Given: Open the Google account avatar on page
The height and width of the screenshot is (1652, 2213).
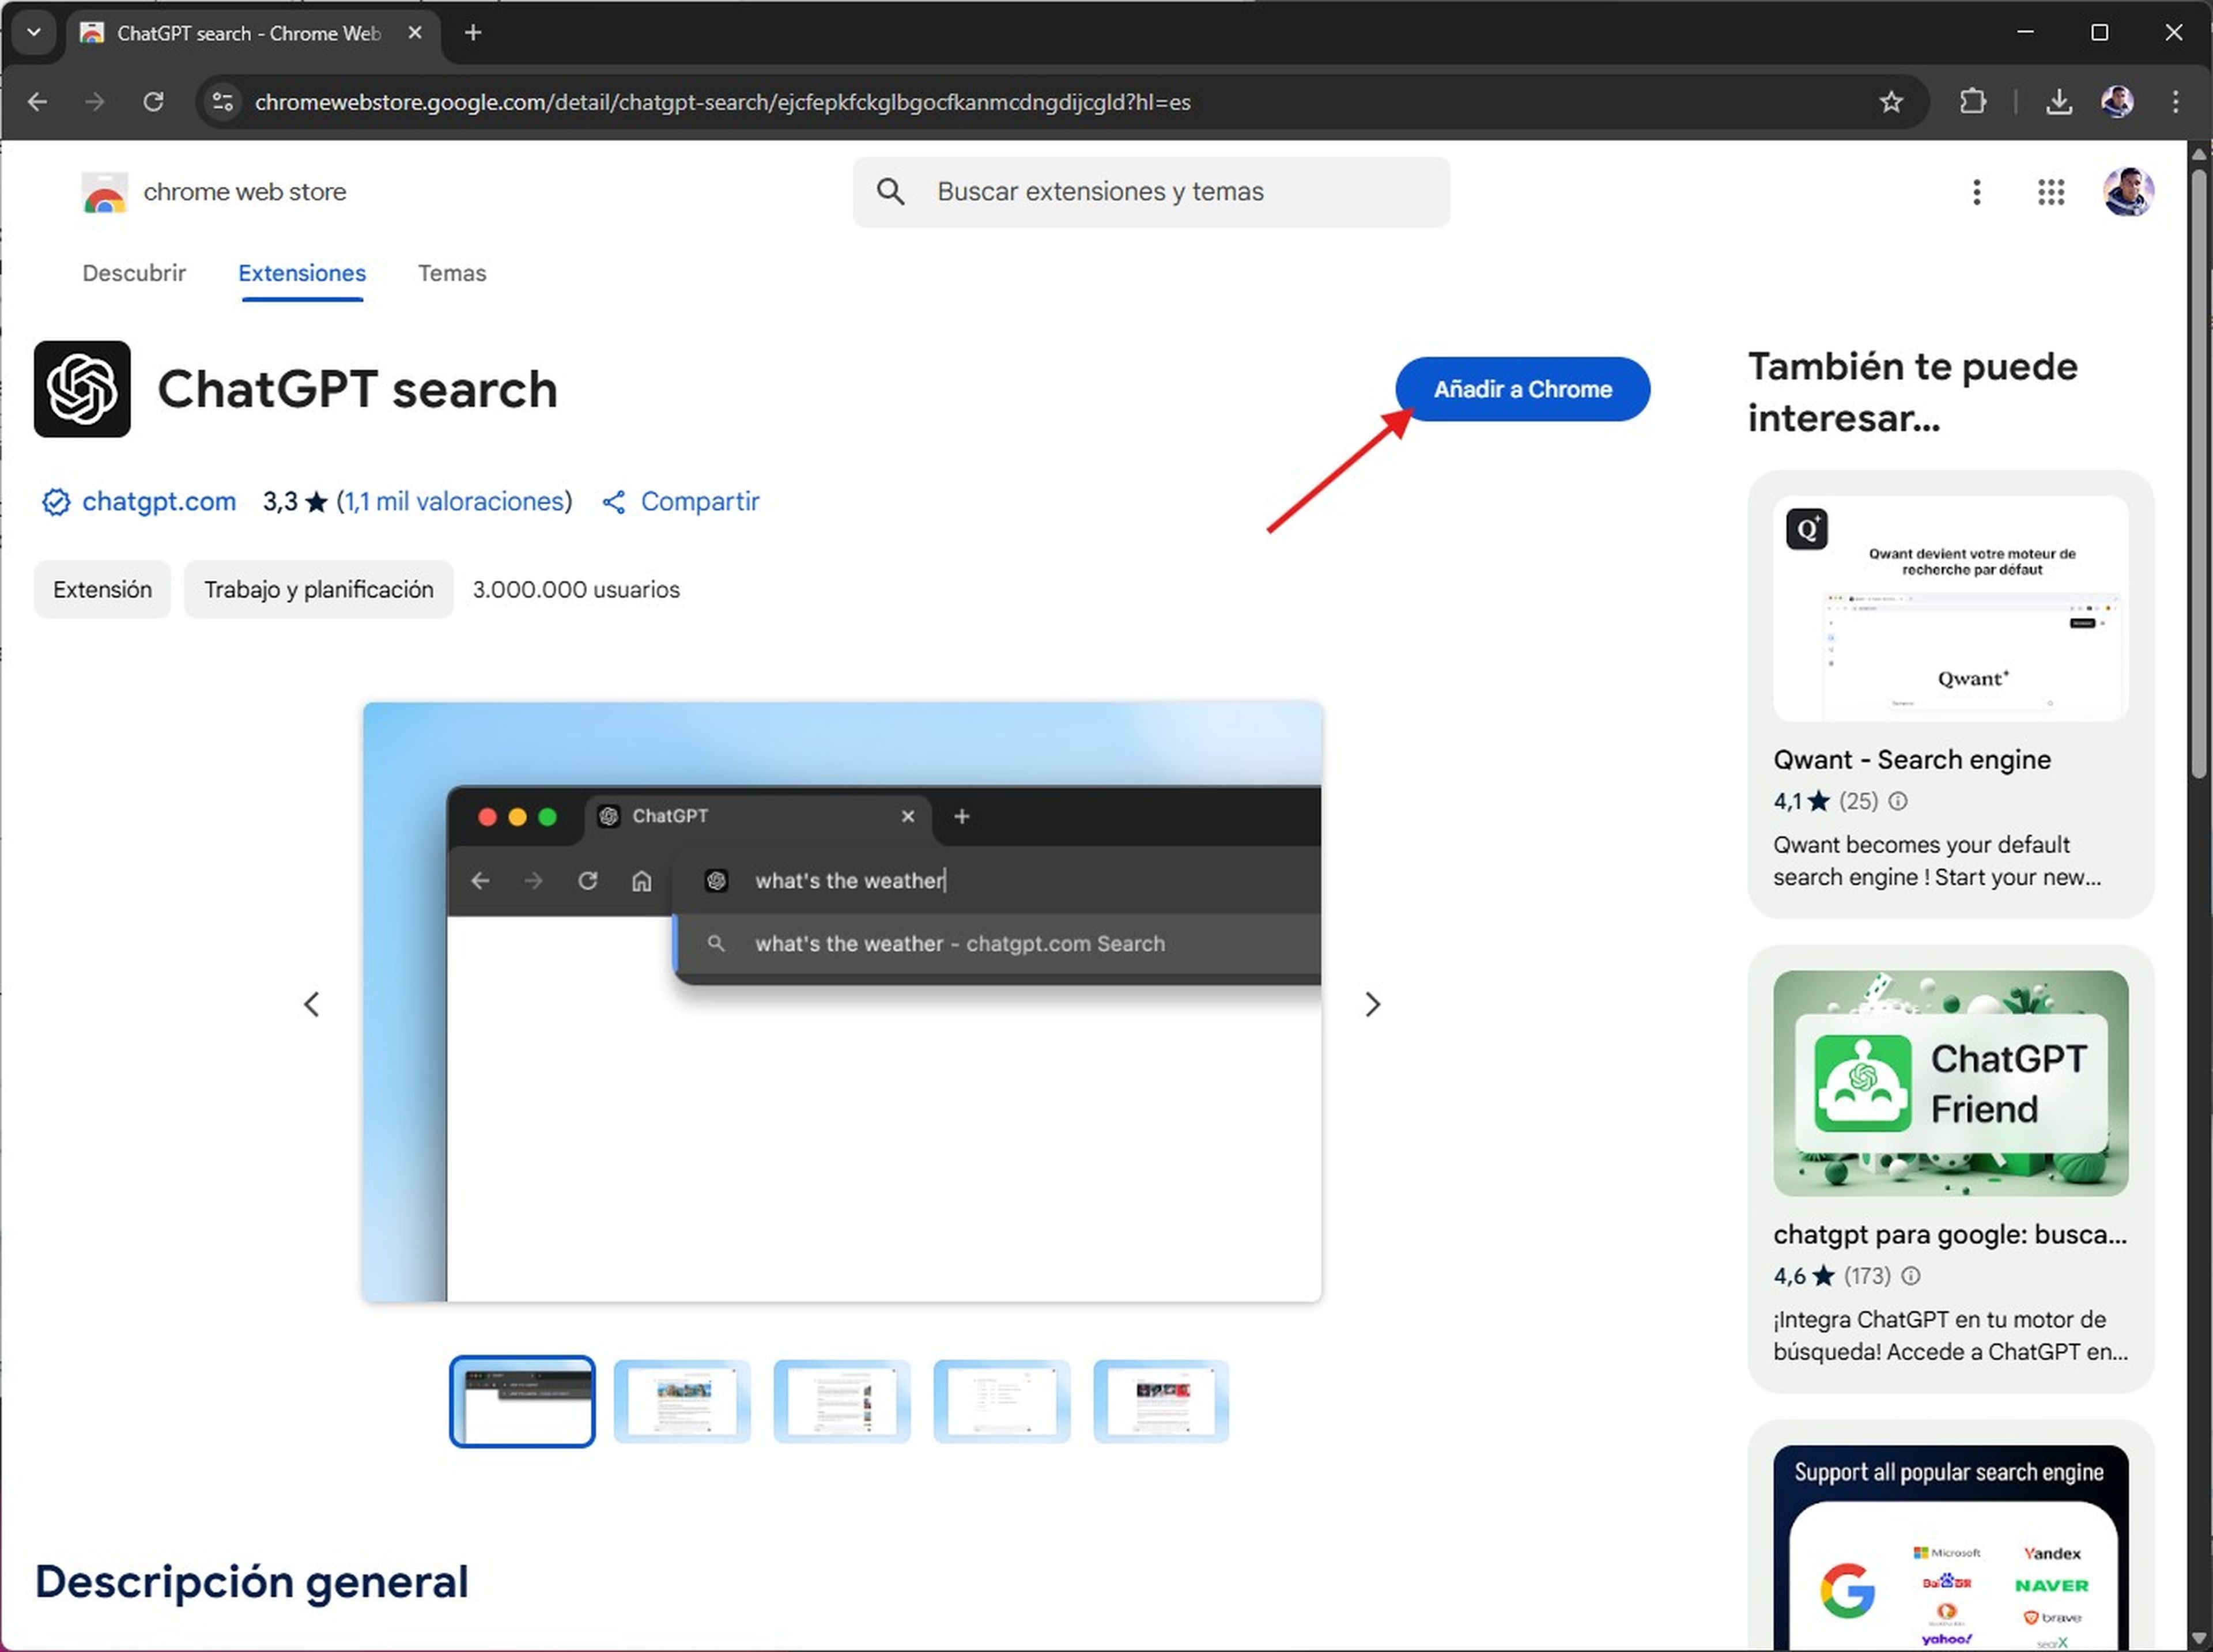Looking at the screenshot, I should point(2128,192).
